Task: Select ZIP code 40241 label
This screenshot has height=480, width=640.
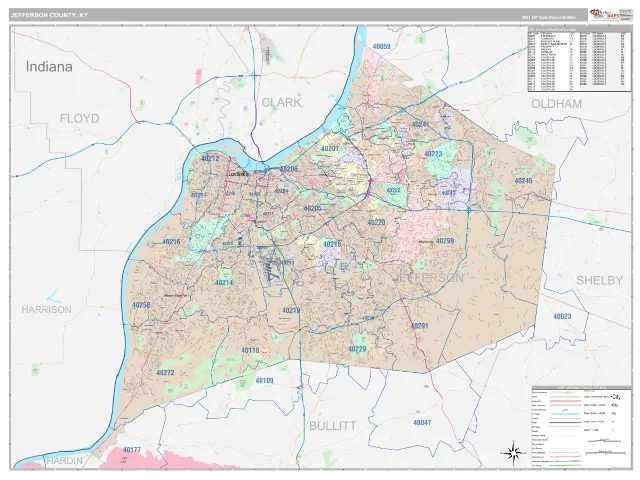Action: point(420,124)
